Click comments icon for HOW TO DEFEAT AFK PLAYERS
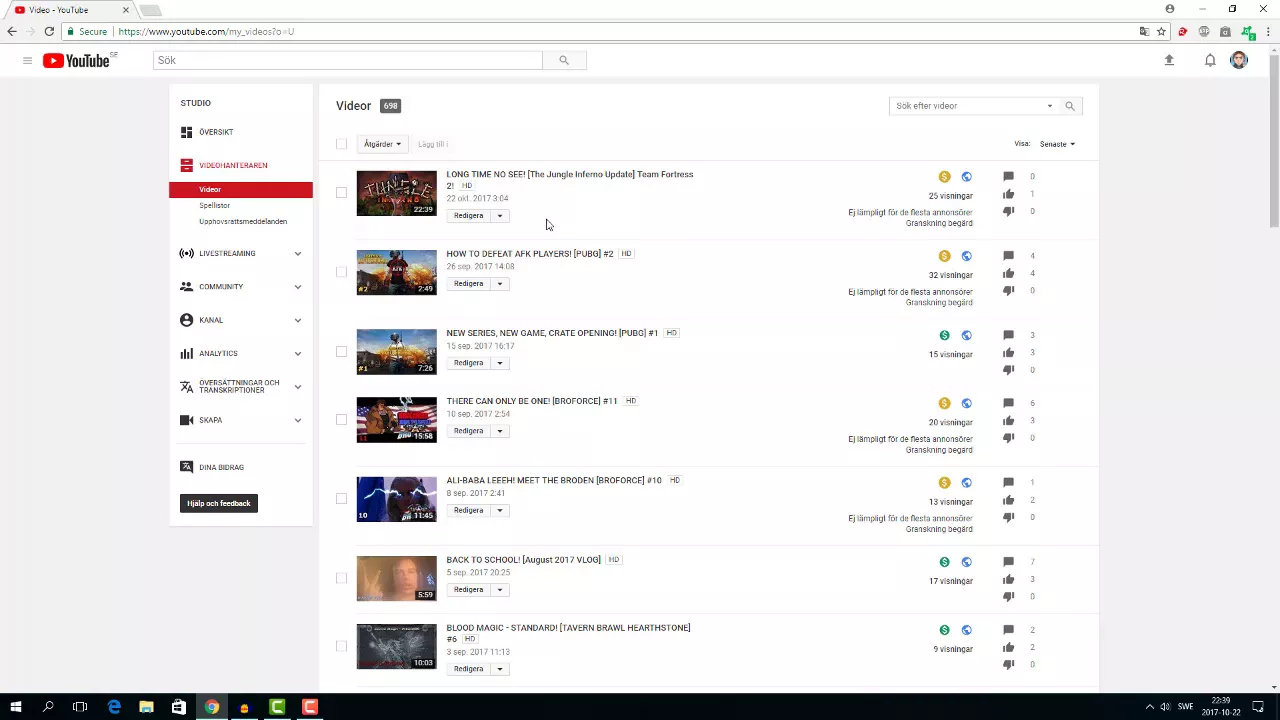The height and width of the screenshot is (720, 1280). [1008, 256]
